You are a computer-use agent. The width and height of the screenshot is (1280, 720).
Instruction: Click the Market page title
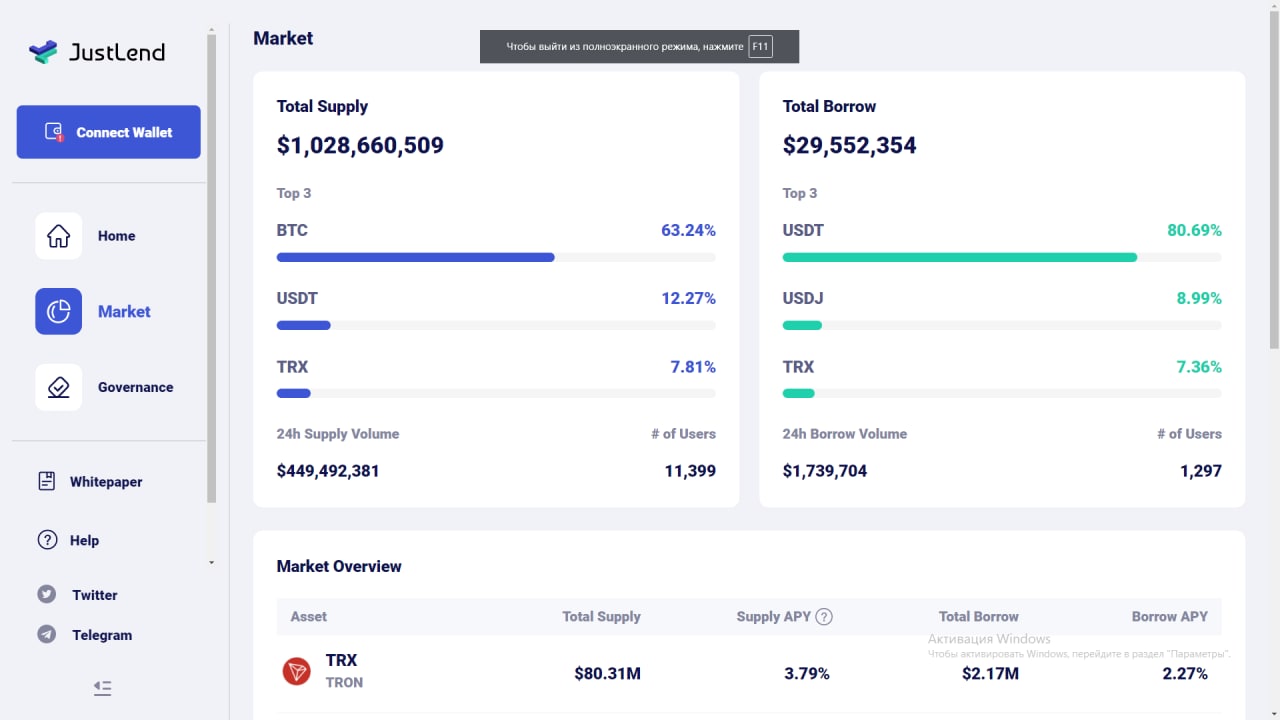pos(283,38)
